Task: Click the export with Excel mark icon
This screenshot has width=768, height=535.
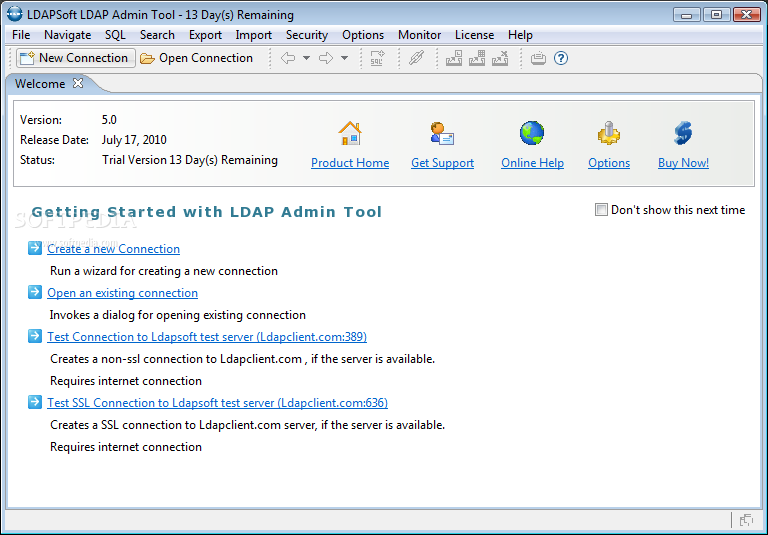Action: coord(500,58)
